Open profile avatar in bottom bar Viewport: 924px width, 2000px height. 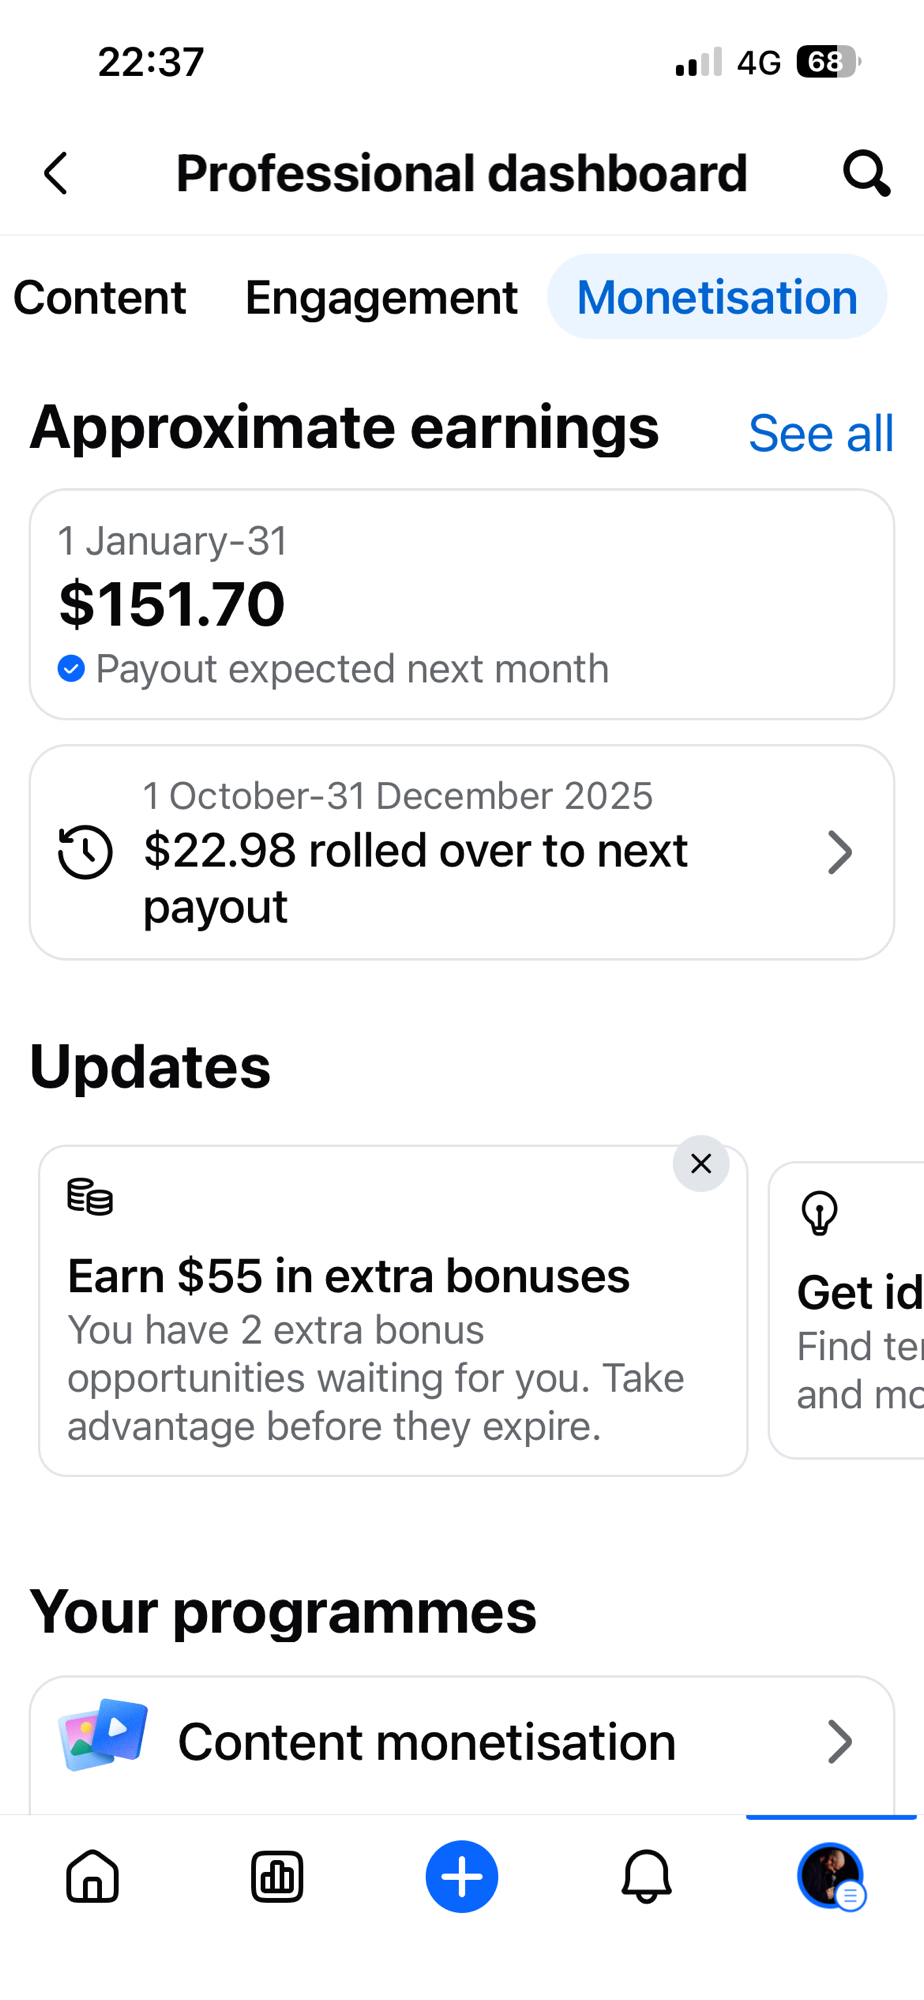coord(830,1876)
